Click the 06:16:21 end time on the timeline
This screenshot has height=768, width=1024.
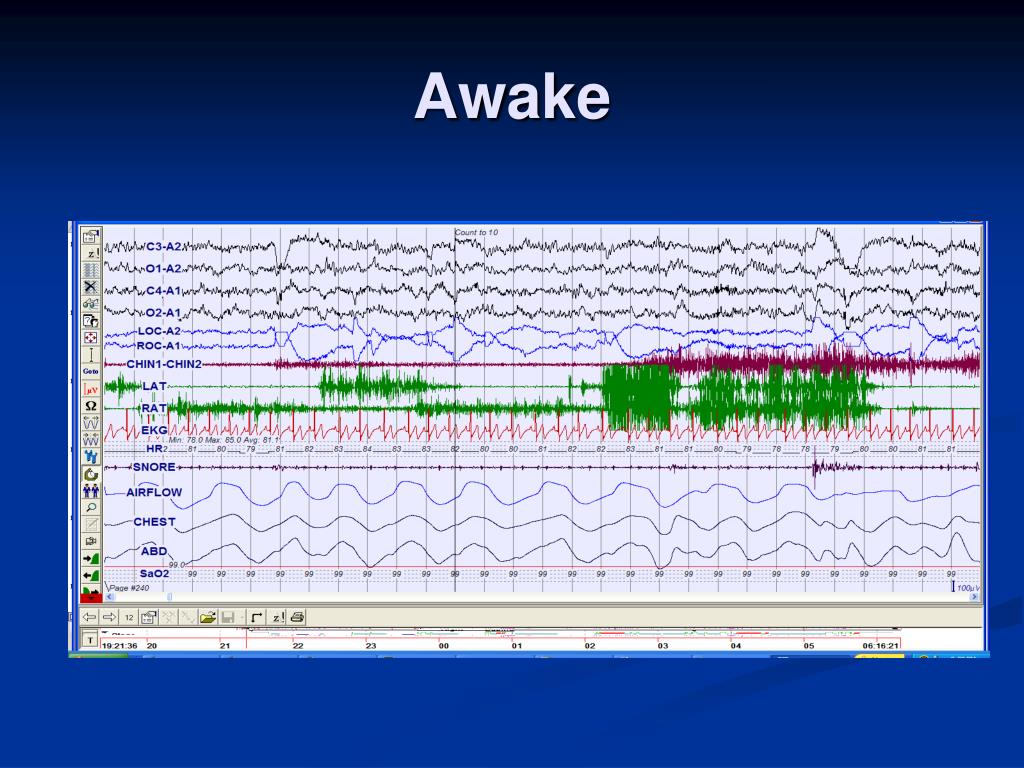coord(880,645)
